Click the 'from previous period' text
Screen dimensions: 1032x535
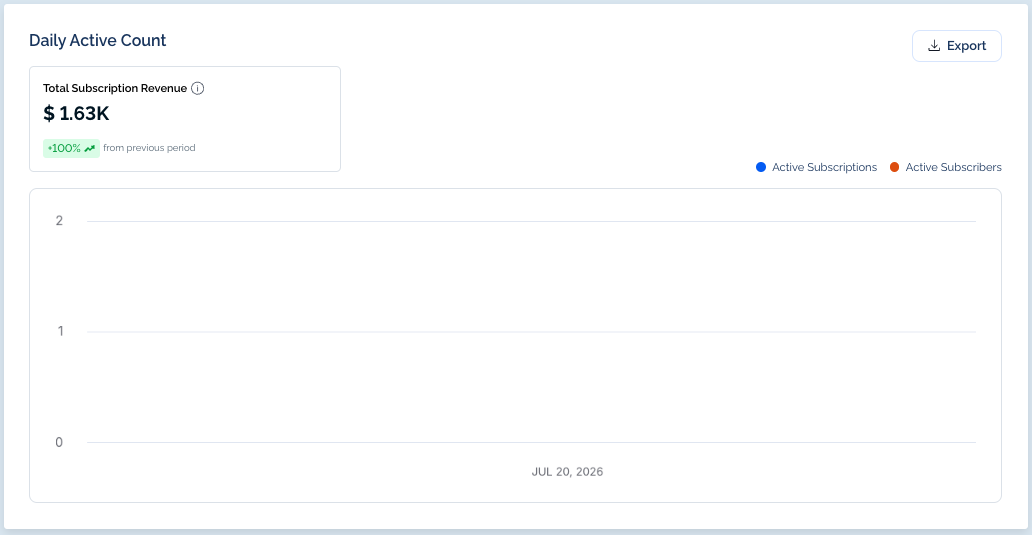click(x=149, y=148)
